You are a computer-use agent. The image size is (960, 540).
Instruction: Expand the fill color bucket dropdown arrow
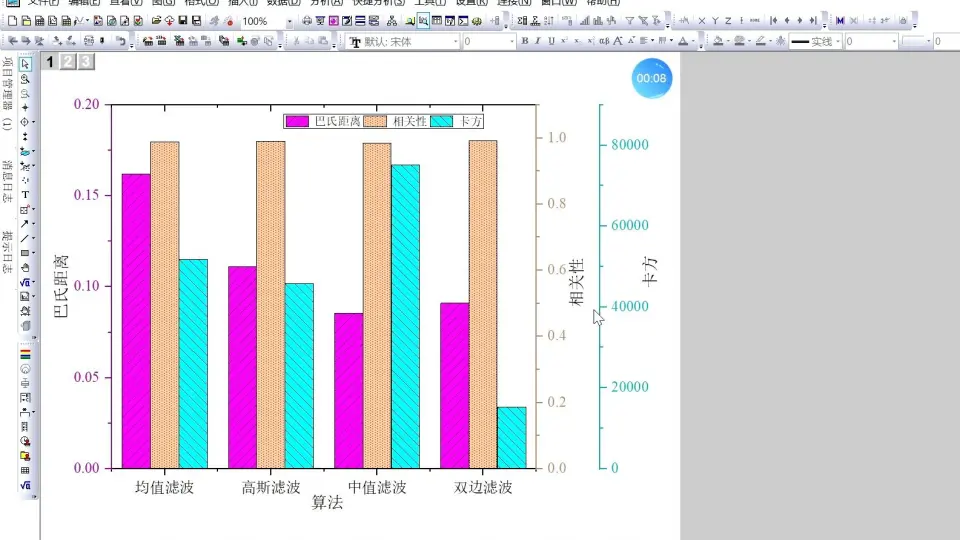728,41
